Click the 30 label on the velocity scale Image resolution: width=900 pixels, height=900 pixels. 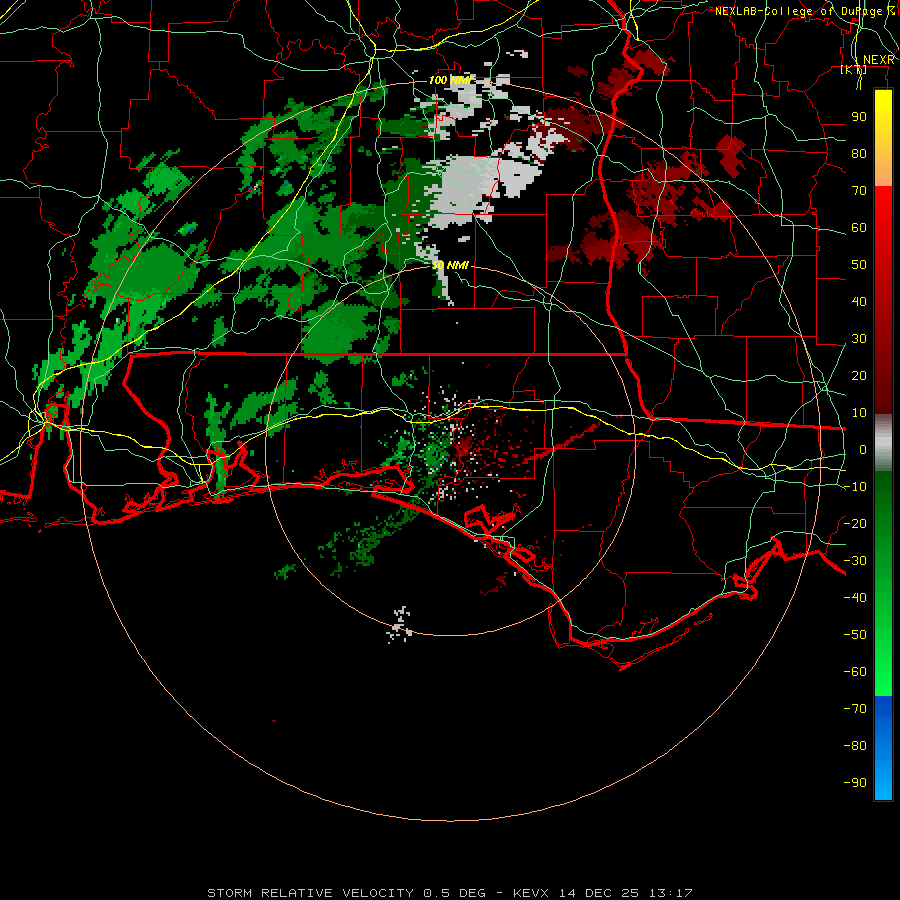859,339
